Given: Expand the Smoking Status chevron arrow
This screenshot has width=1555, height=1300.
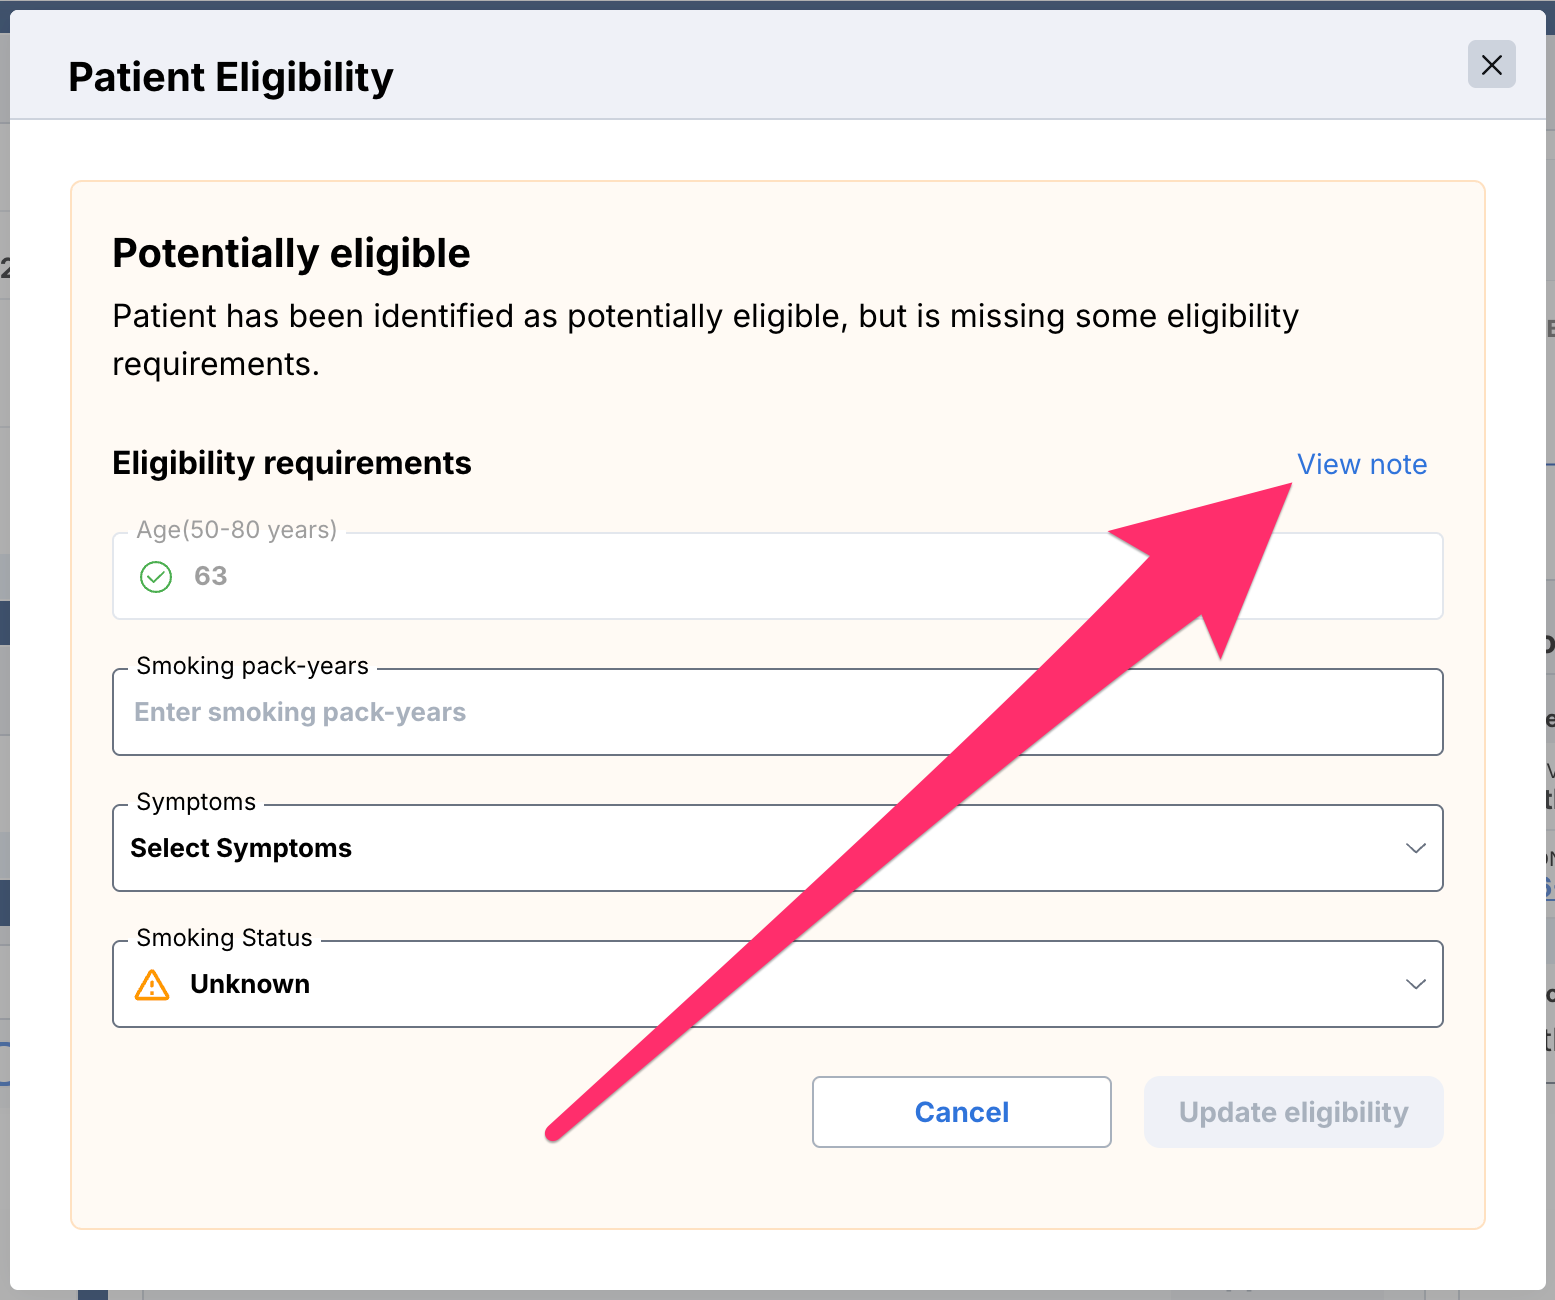Looking at the screenshot, I should [x=1415, y=984].
